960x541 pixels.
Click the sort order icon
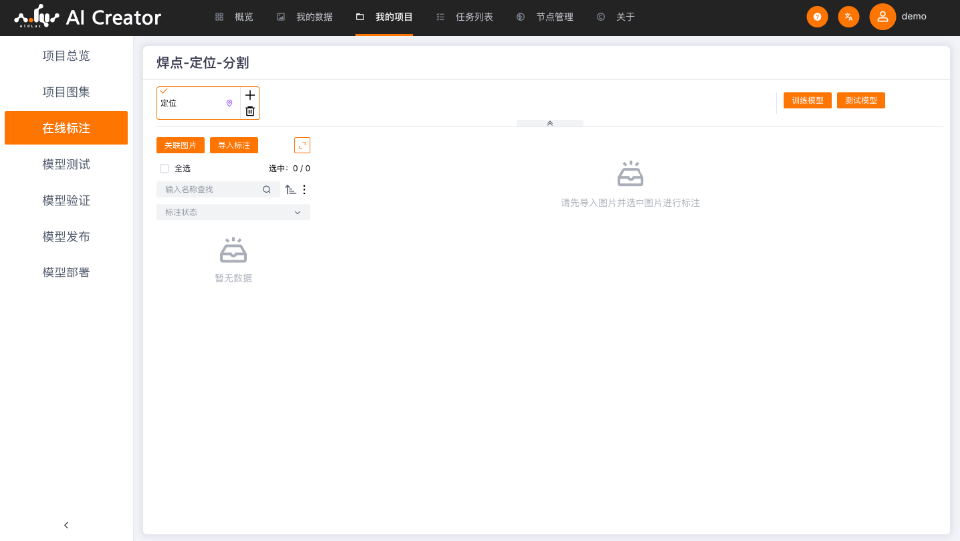[290, 189]
